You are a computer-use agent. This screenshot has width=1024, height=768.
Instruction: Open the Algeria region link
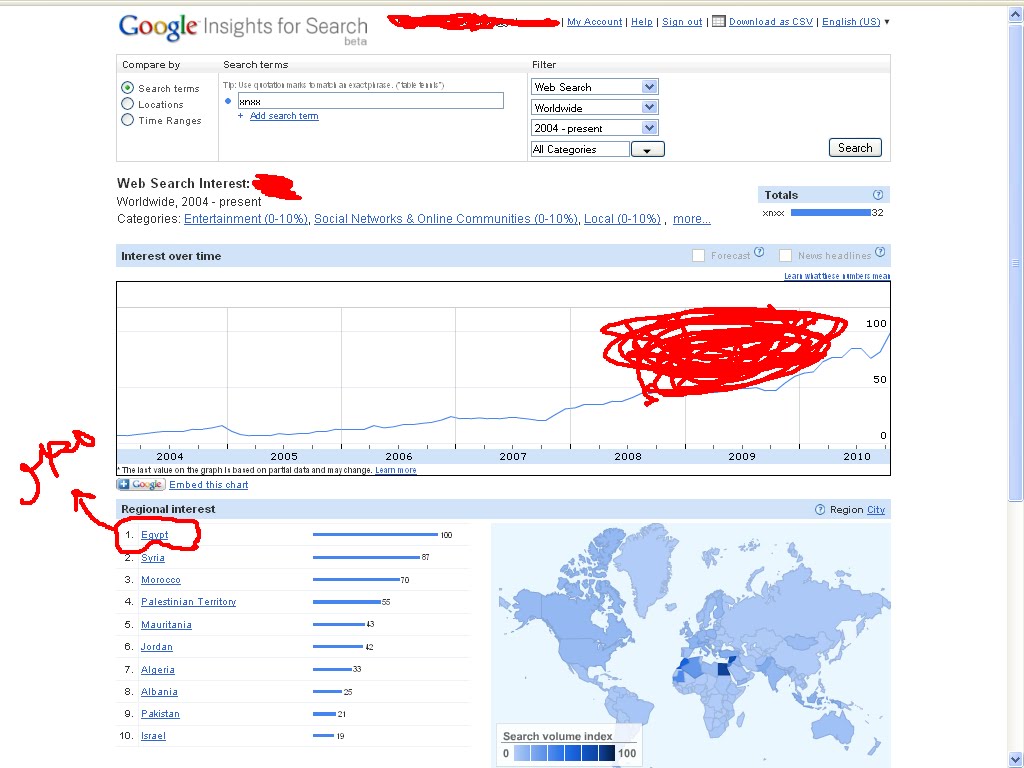pyautogui.click(x=158, y=670)
